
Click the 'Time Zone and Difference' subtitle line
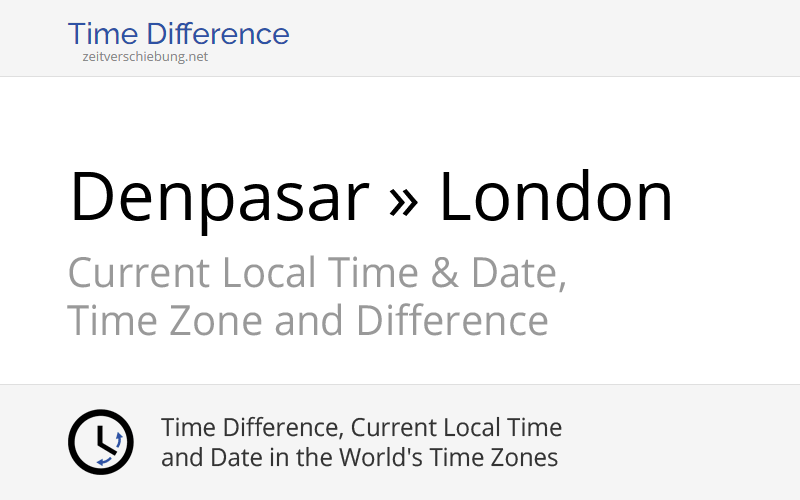[x=307, y=322]
